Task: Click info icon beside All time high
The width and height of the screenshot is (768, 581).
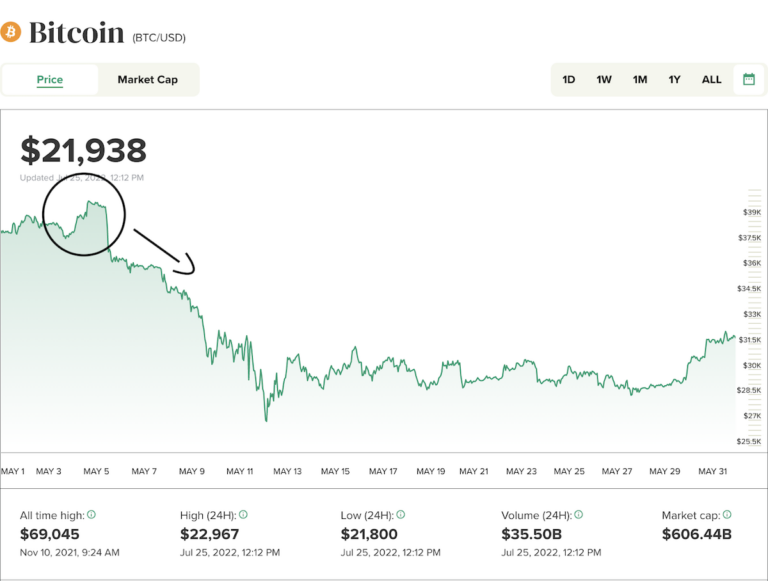Action: 91,515
